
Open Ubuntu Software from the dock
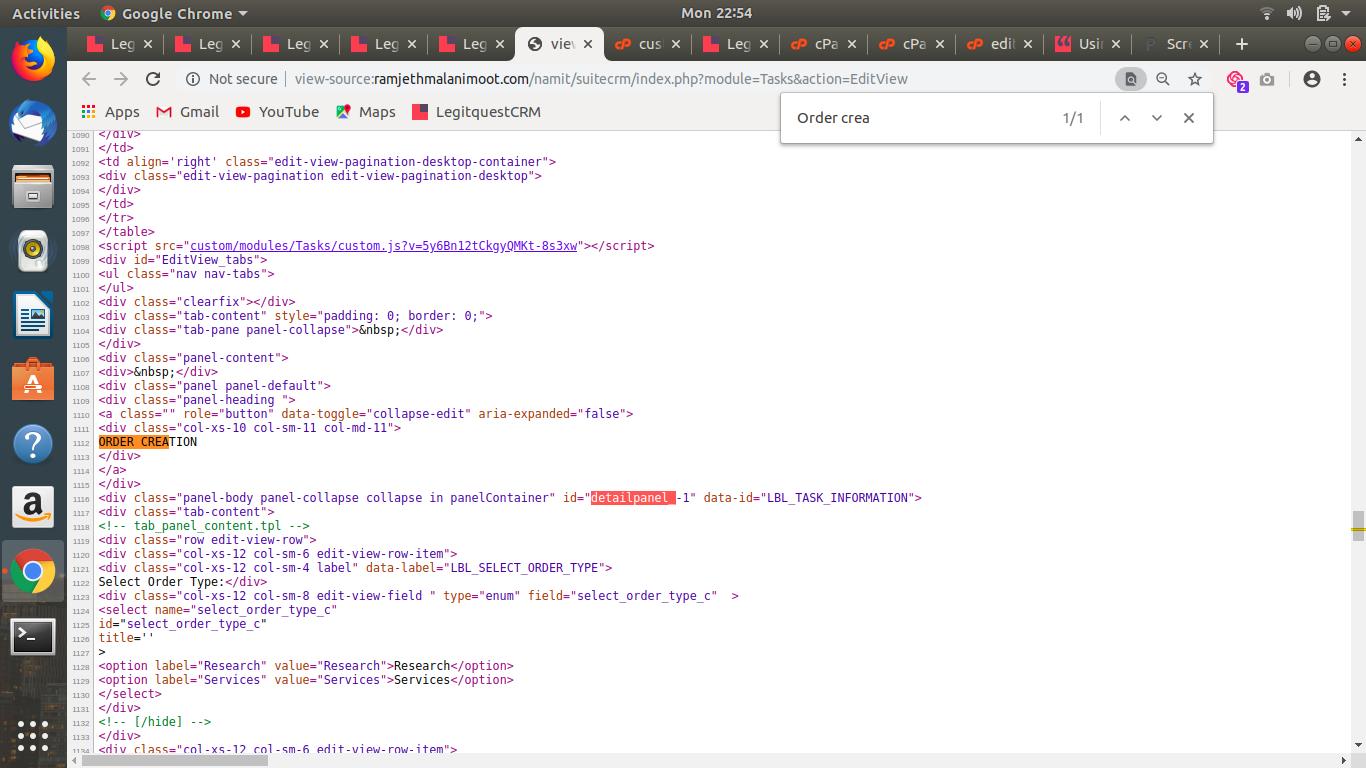click(x=33, y=379)
